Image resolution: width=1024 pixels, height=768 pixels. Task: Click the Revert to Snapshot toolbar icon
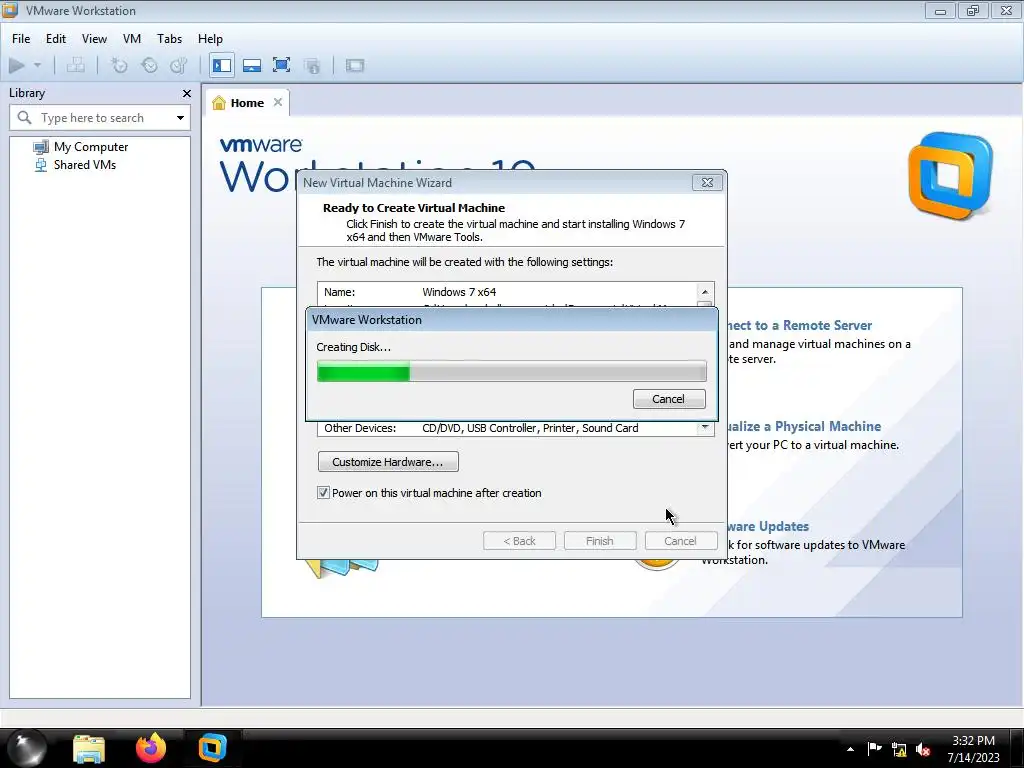point(150,65)
